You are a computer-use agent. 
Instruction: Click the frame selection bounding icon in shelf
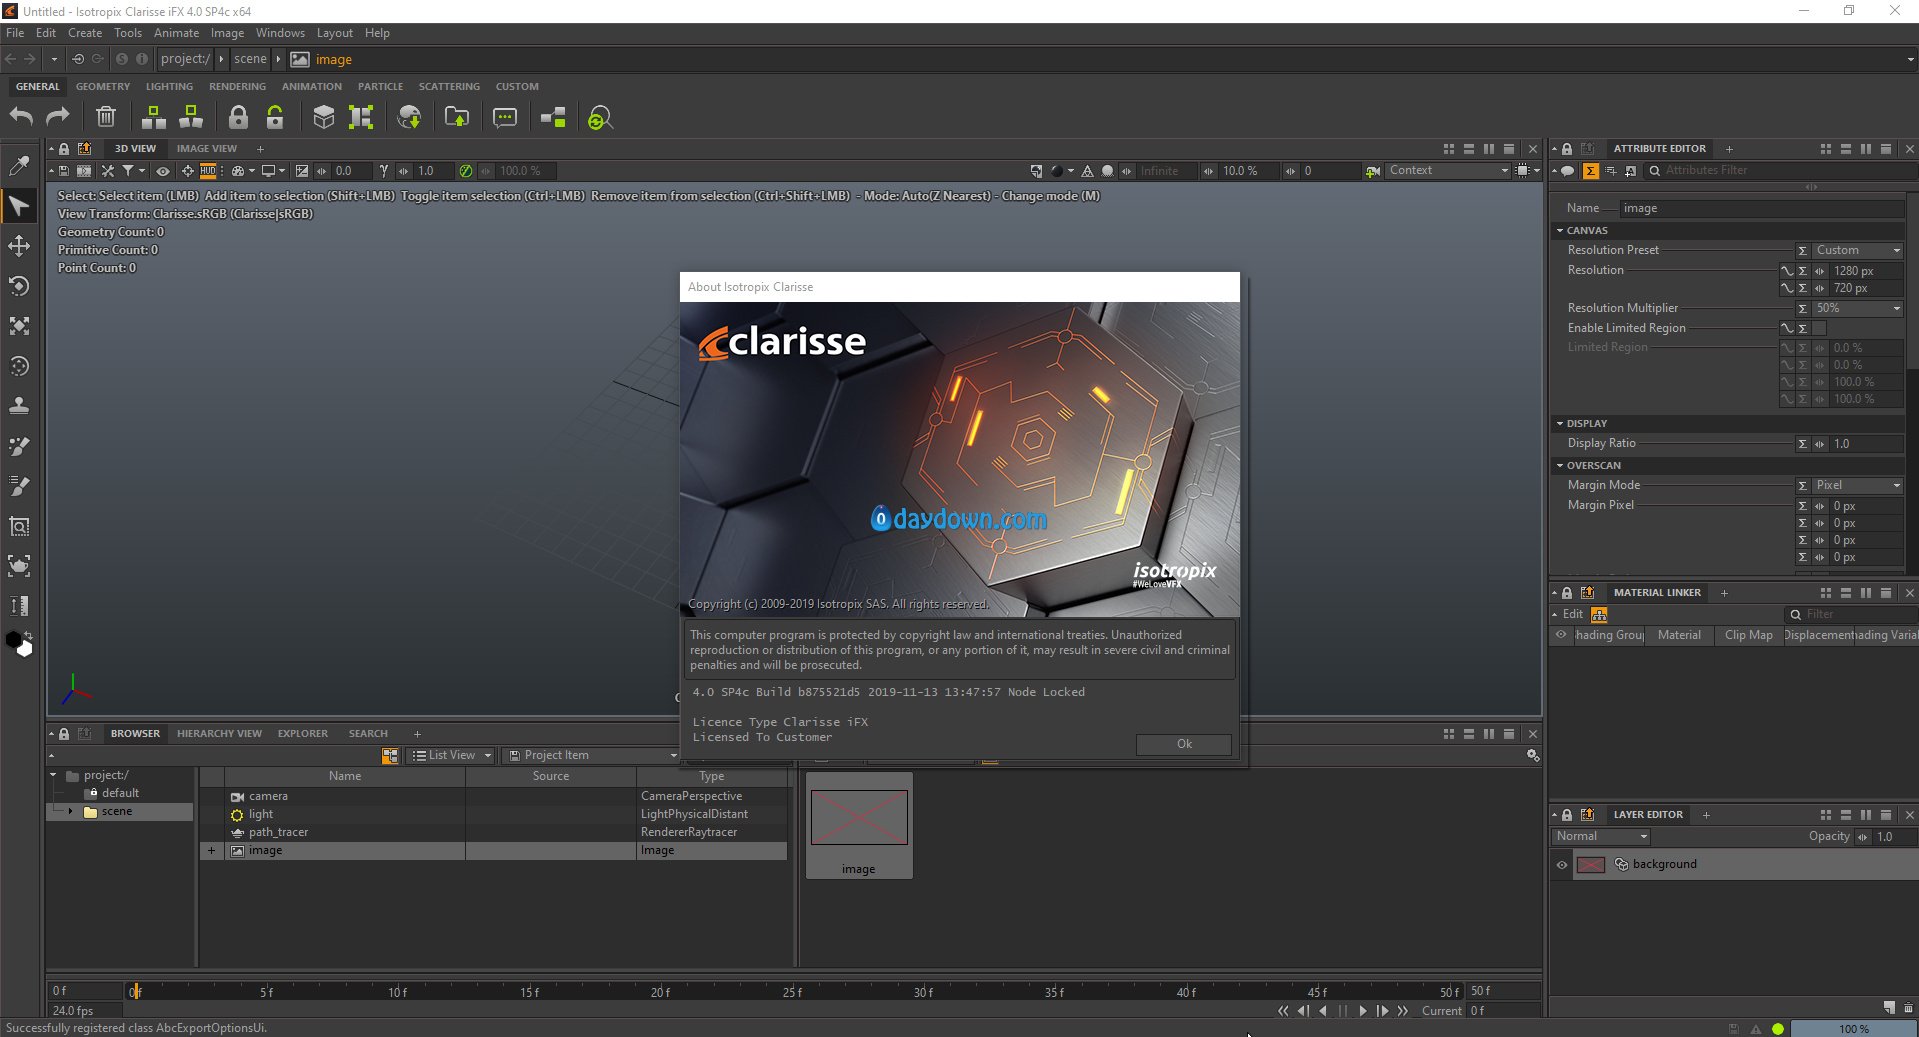click(360, 117)
